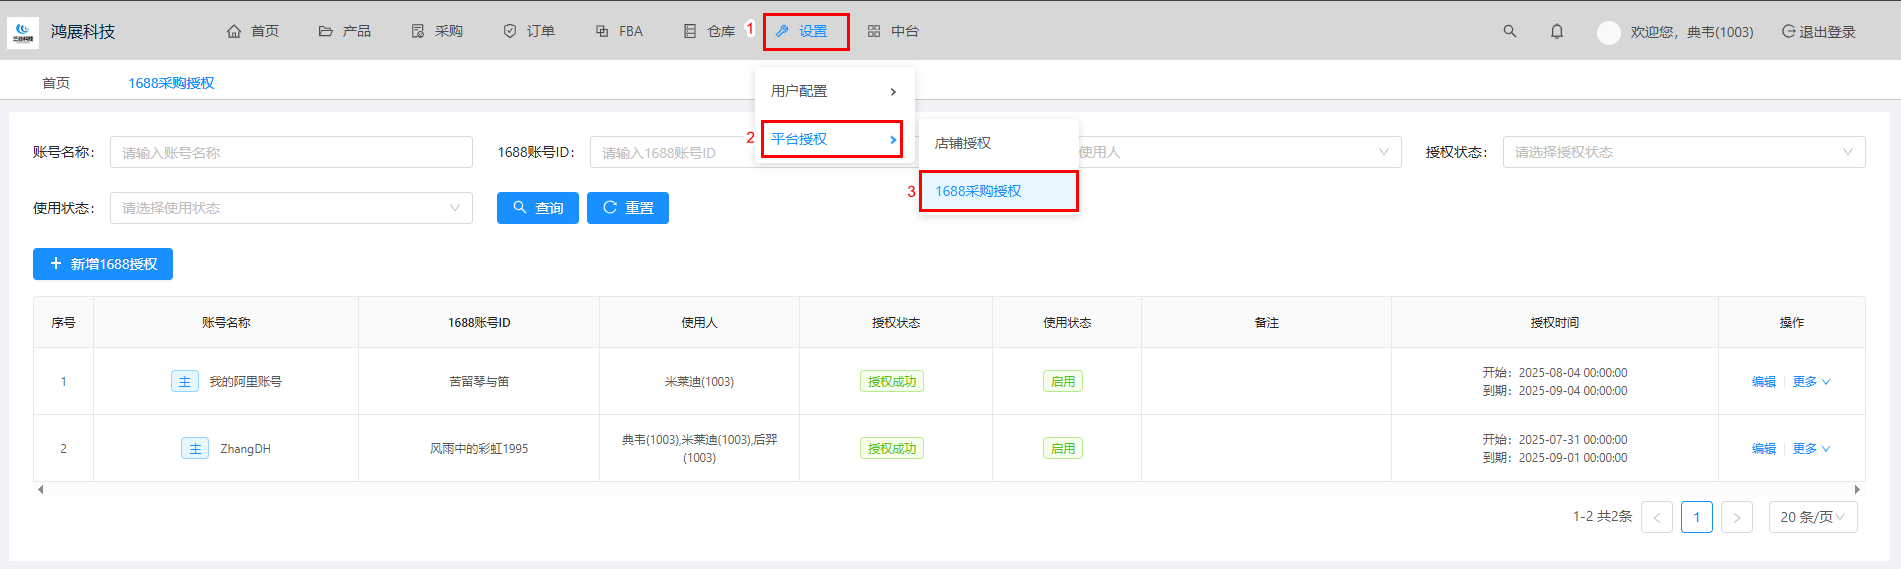Image resolution: width=1901 pixels, height=569 pixels.
Task: Click the 主 badge beside ZhangDH
Action: 195,448
